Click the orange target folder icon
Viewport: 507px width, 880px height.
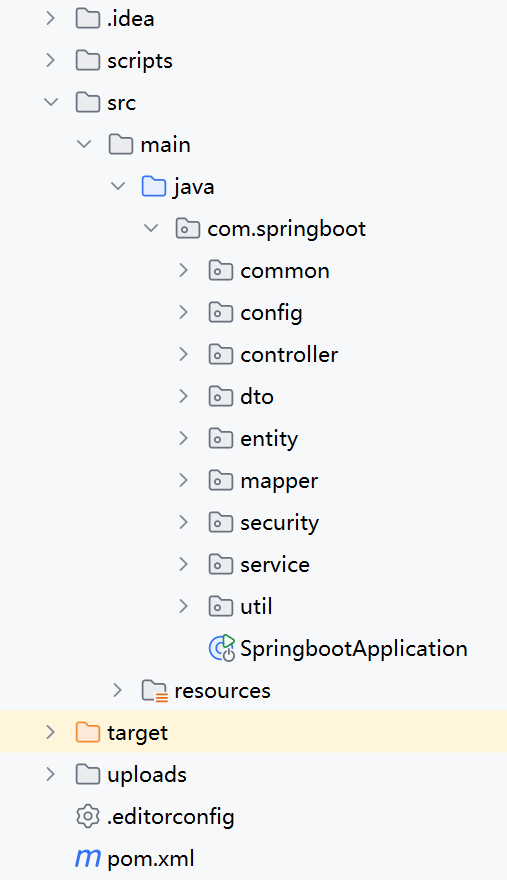pyautogui.click(x=88, y=732)
